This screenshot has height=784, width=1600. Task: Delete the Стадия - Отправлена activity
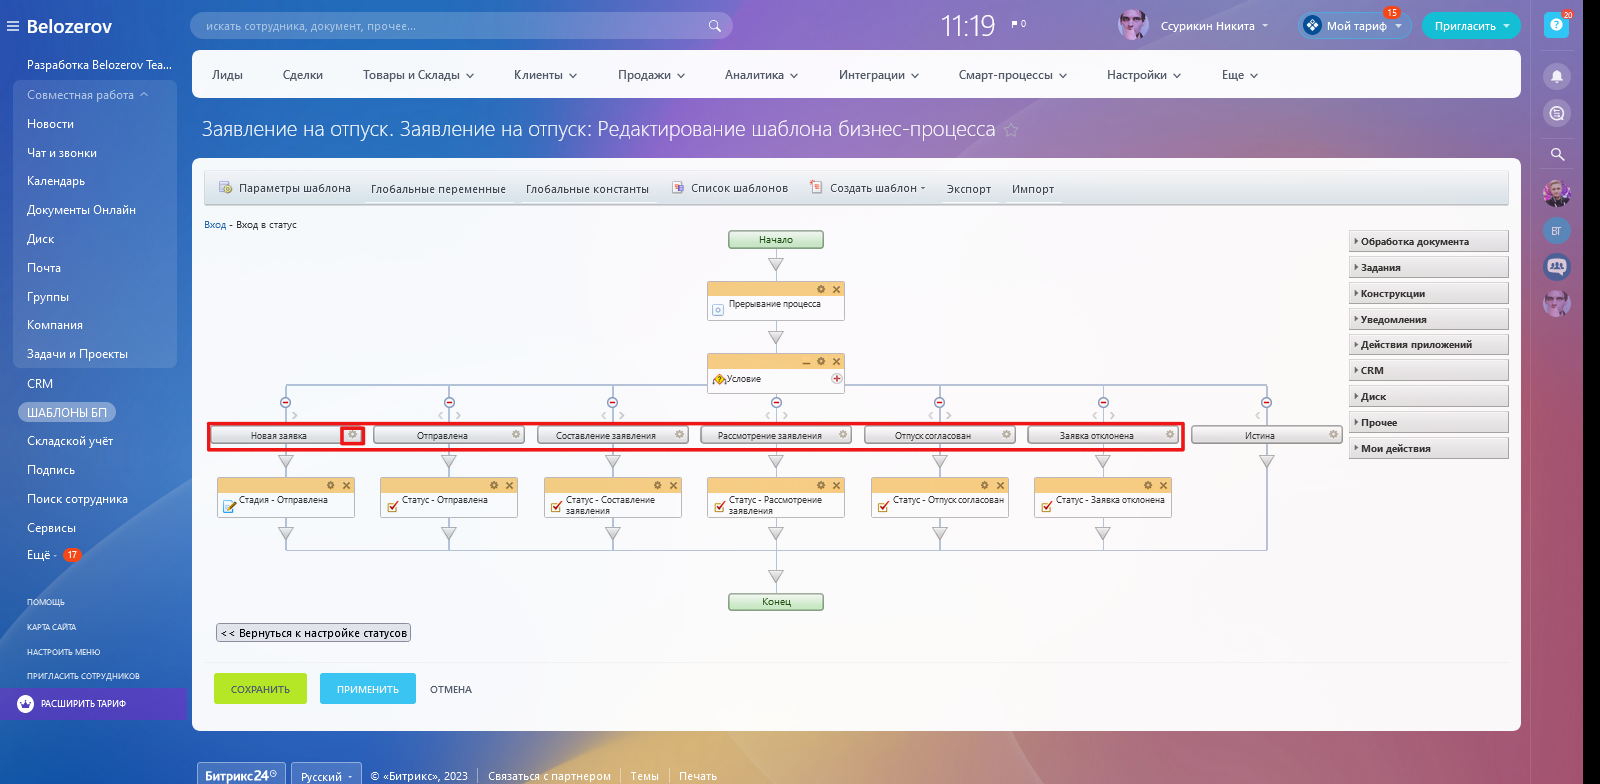coord(347,486)
